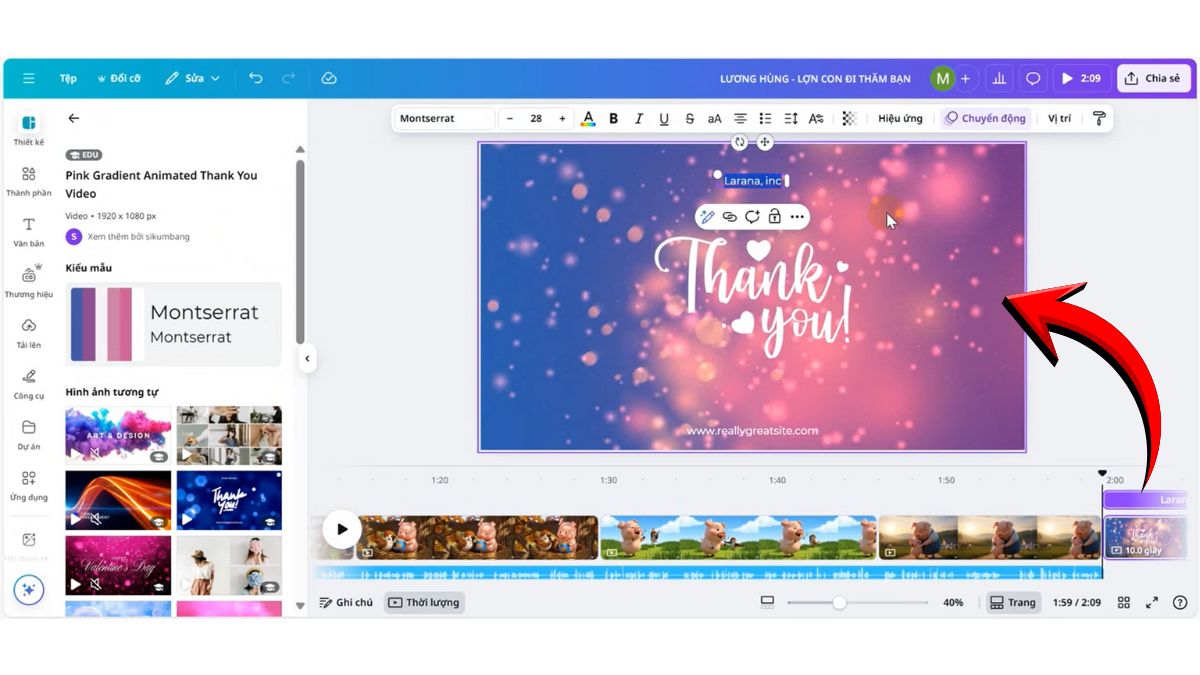Image resolution: width=1200 pixels, height=675 pixels.
Task: Open the Tệp menu
Action: 67,78
